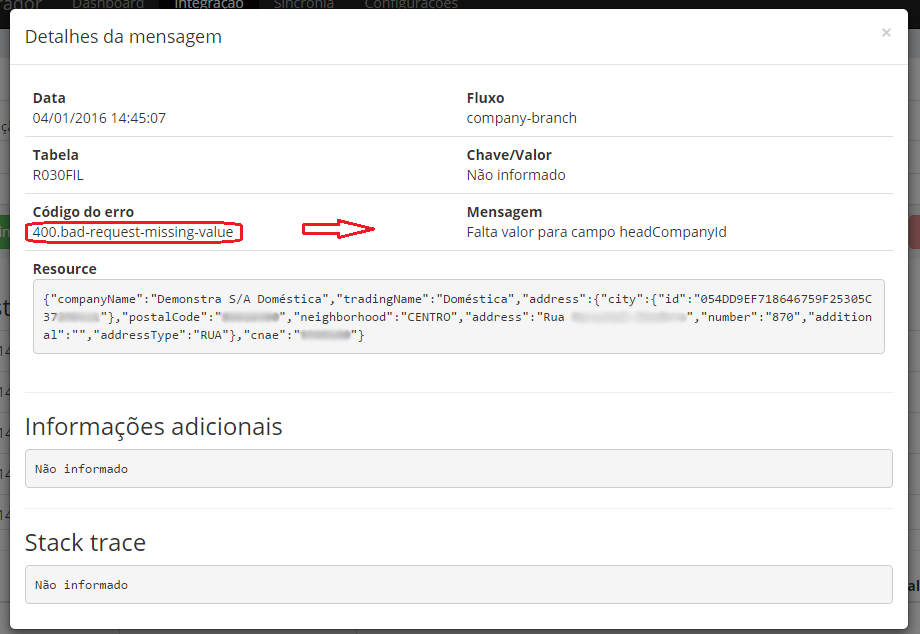Click the error code 400.bad-request-missing-value

[133, 232]
